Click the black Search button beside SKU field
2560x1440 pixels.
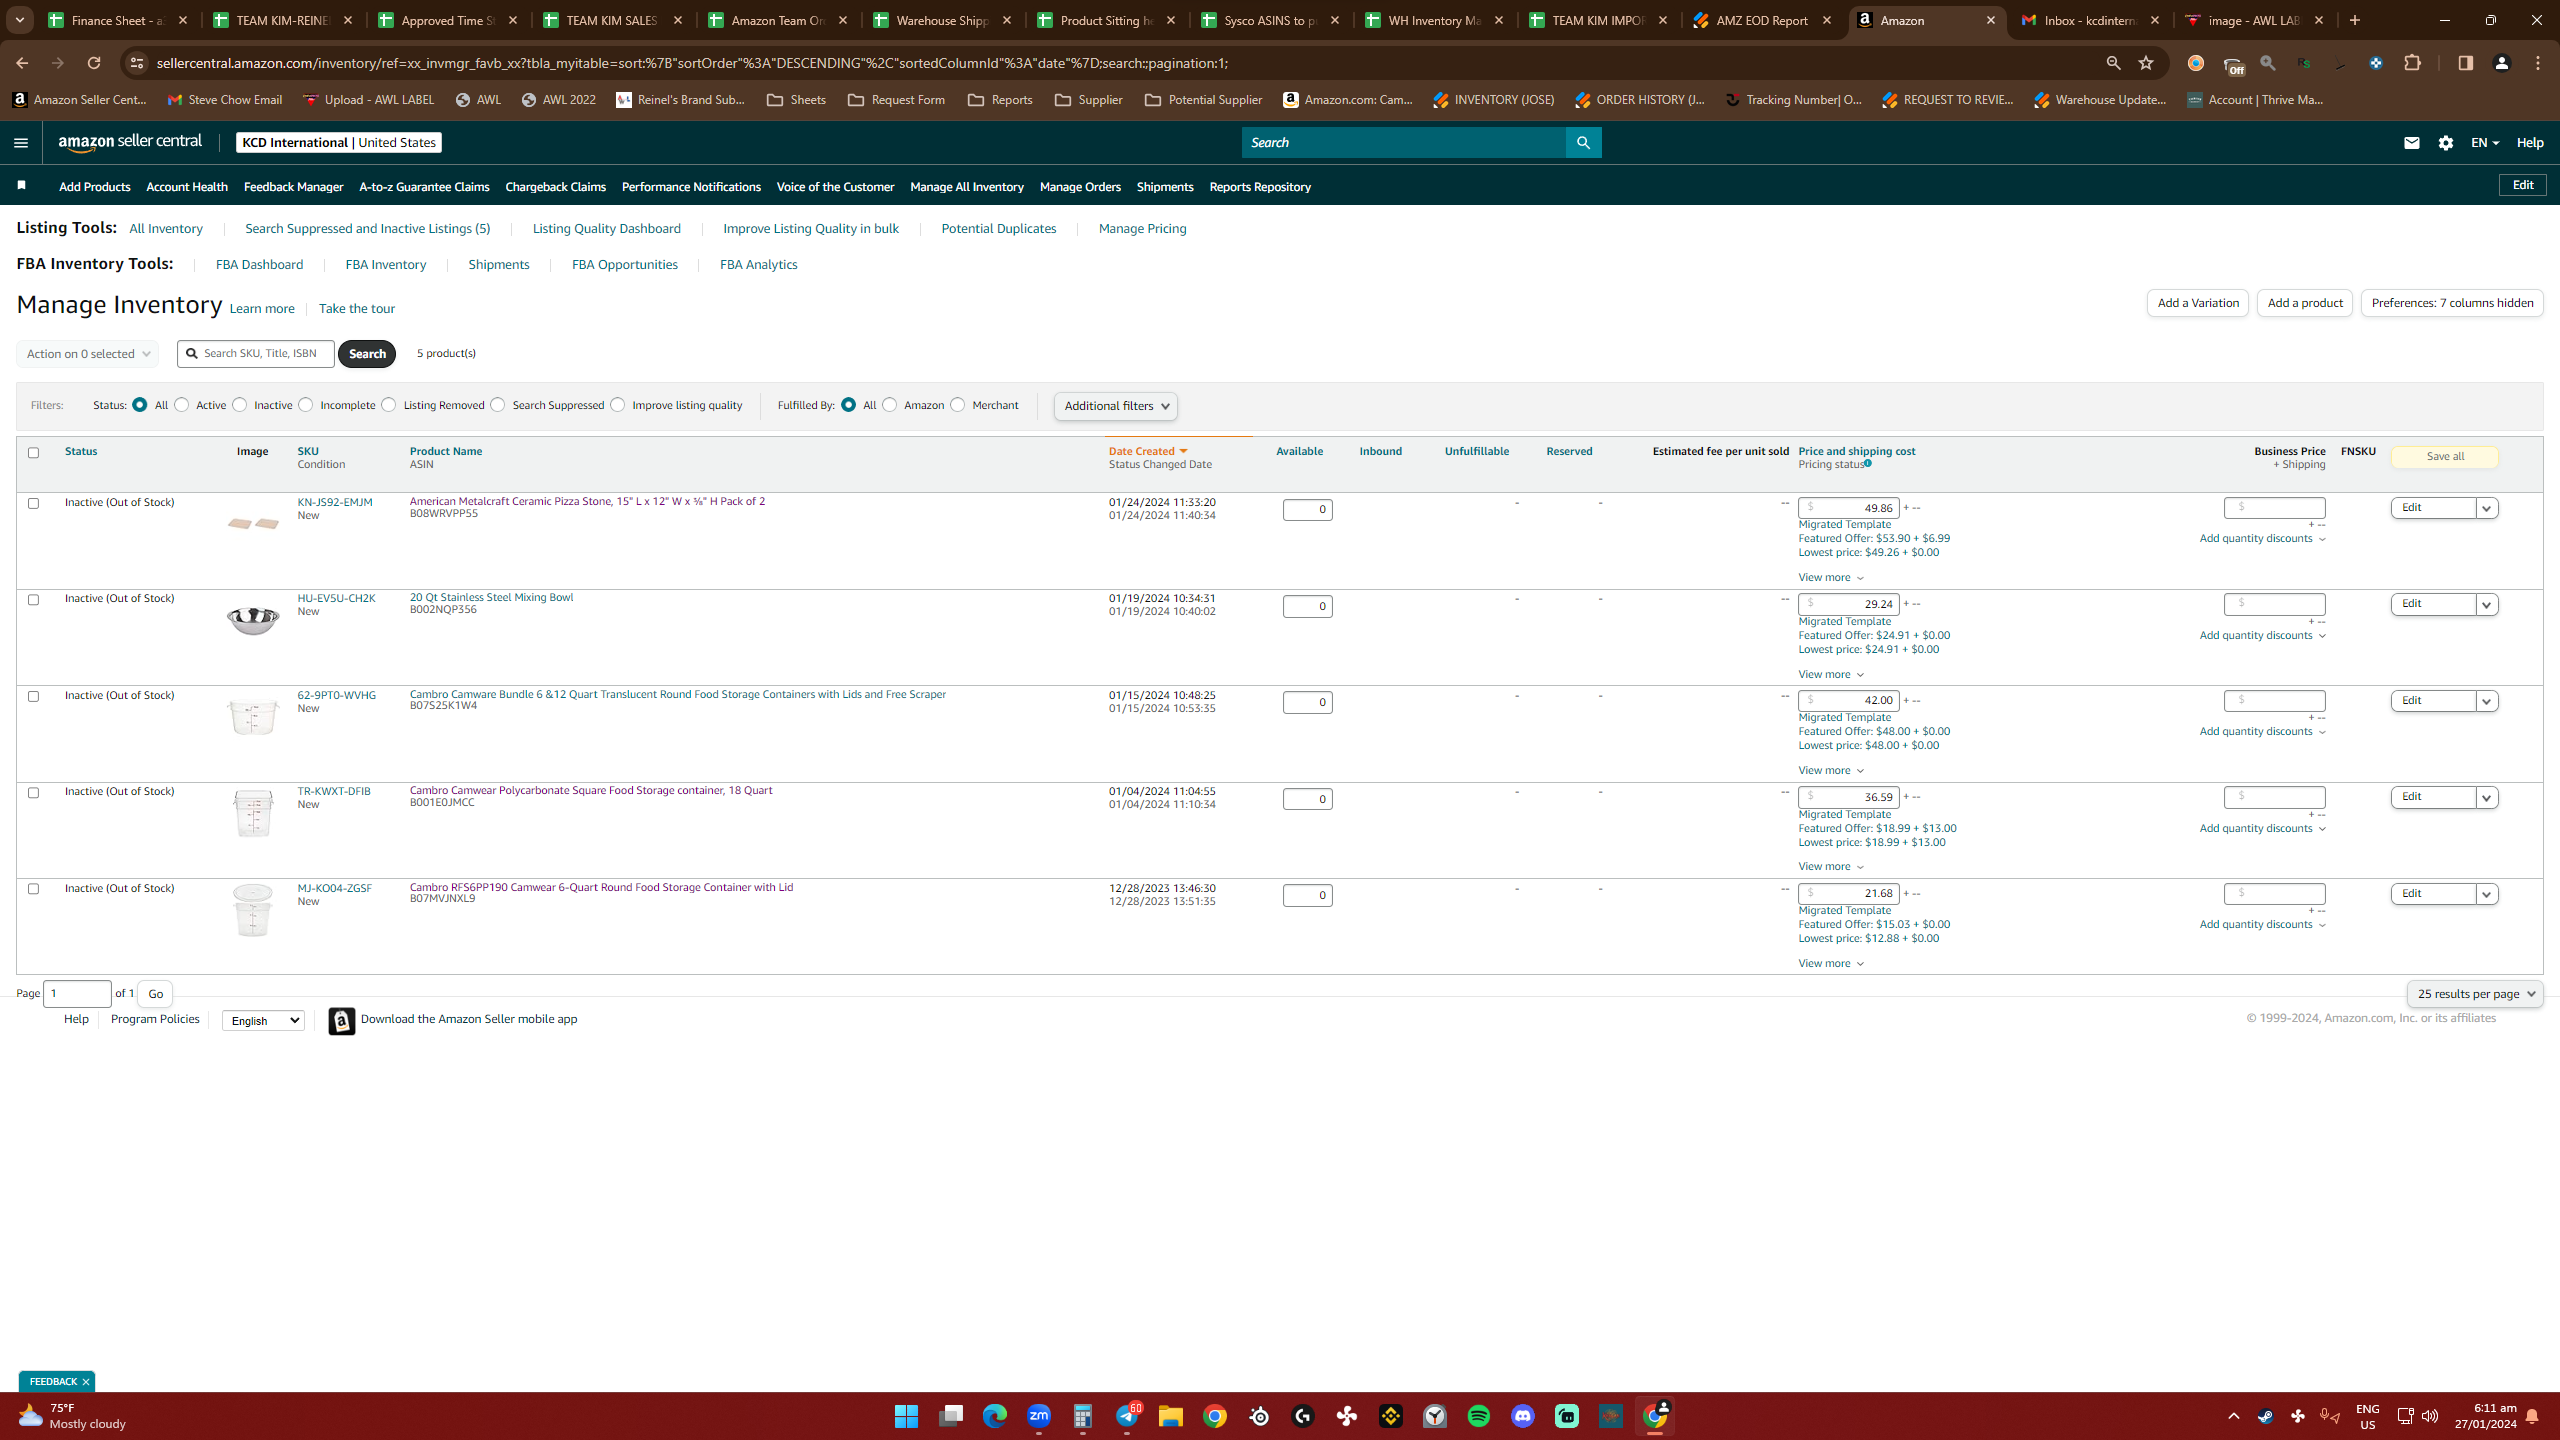point(367,354)
